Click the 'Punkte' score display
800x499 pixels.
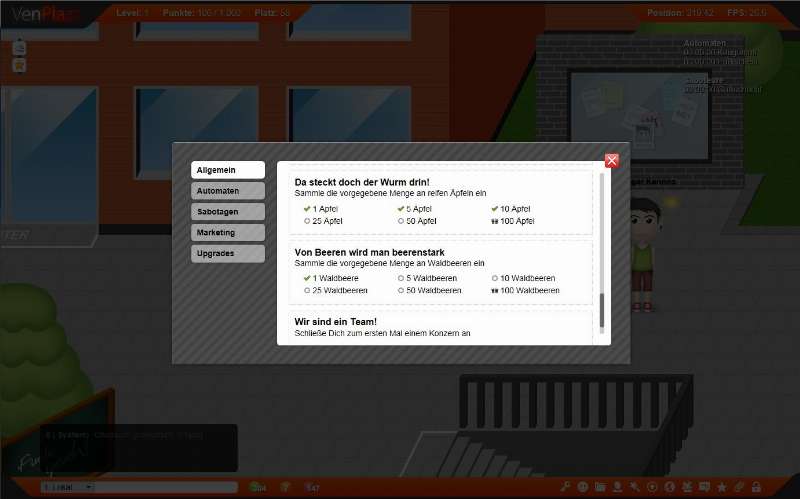[202, 13]
